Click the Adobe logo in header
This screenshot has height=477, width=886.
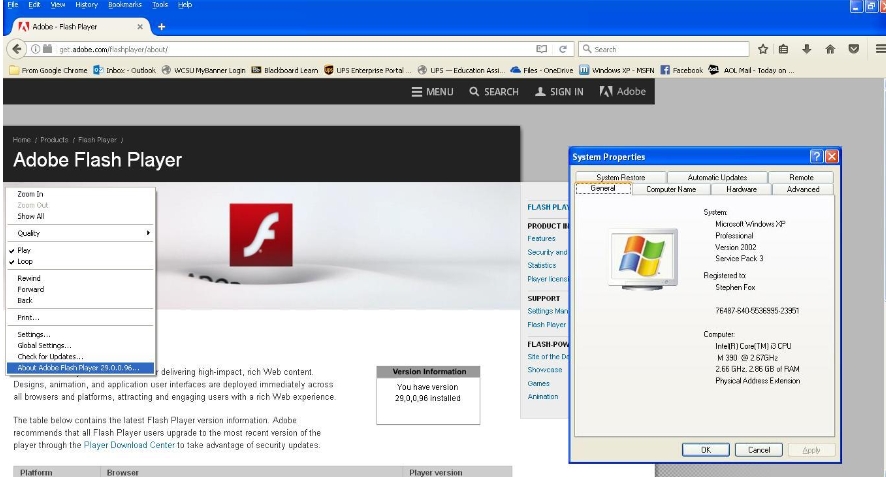point(623,92)
